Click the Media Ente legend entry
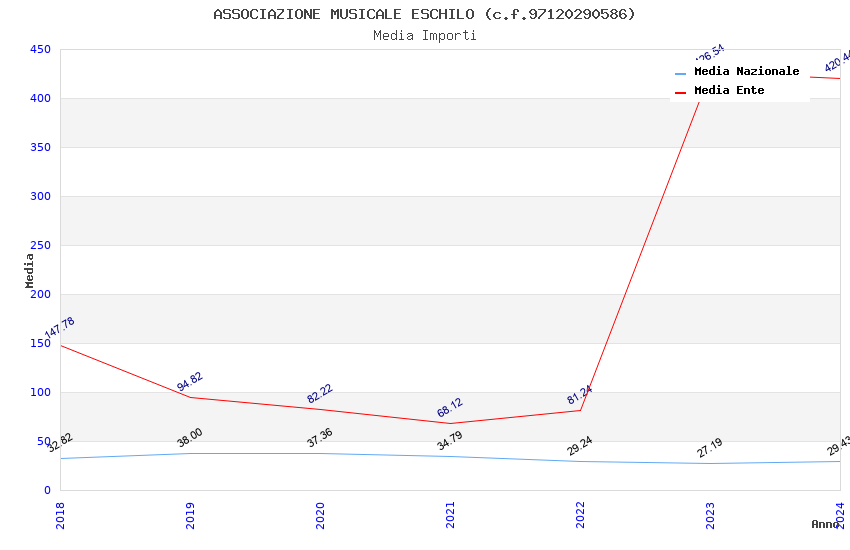Screen dimensions: 850x550 tap(720, 90)
